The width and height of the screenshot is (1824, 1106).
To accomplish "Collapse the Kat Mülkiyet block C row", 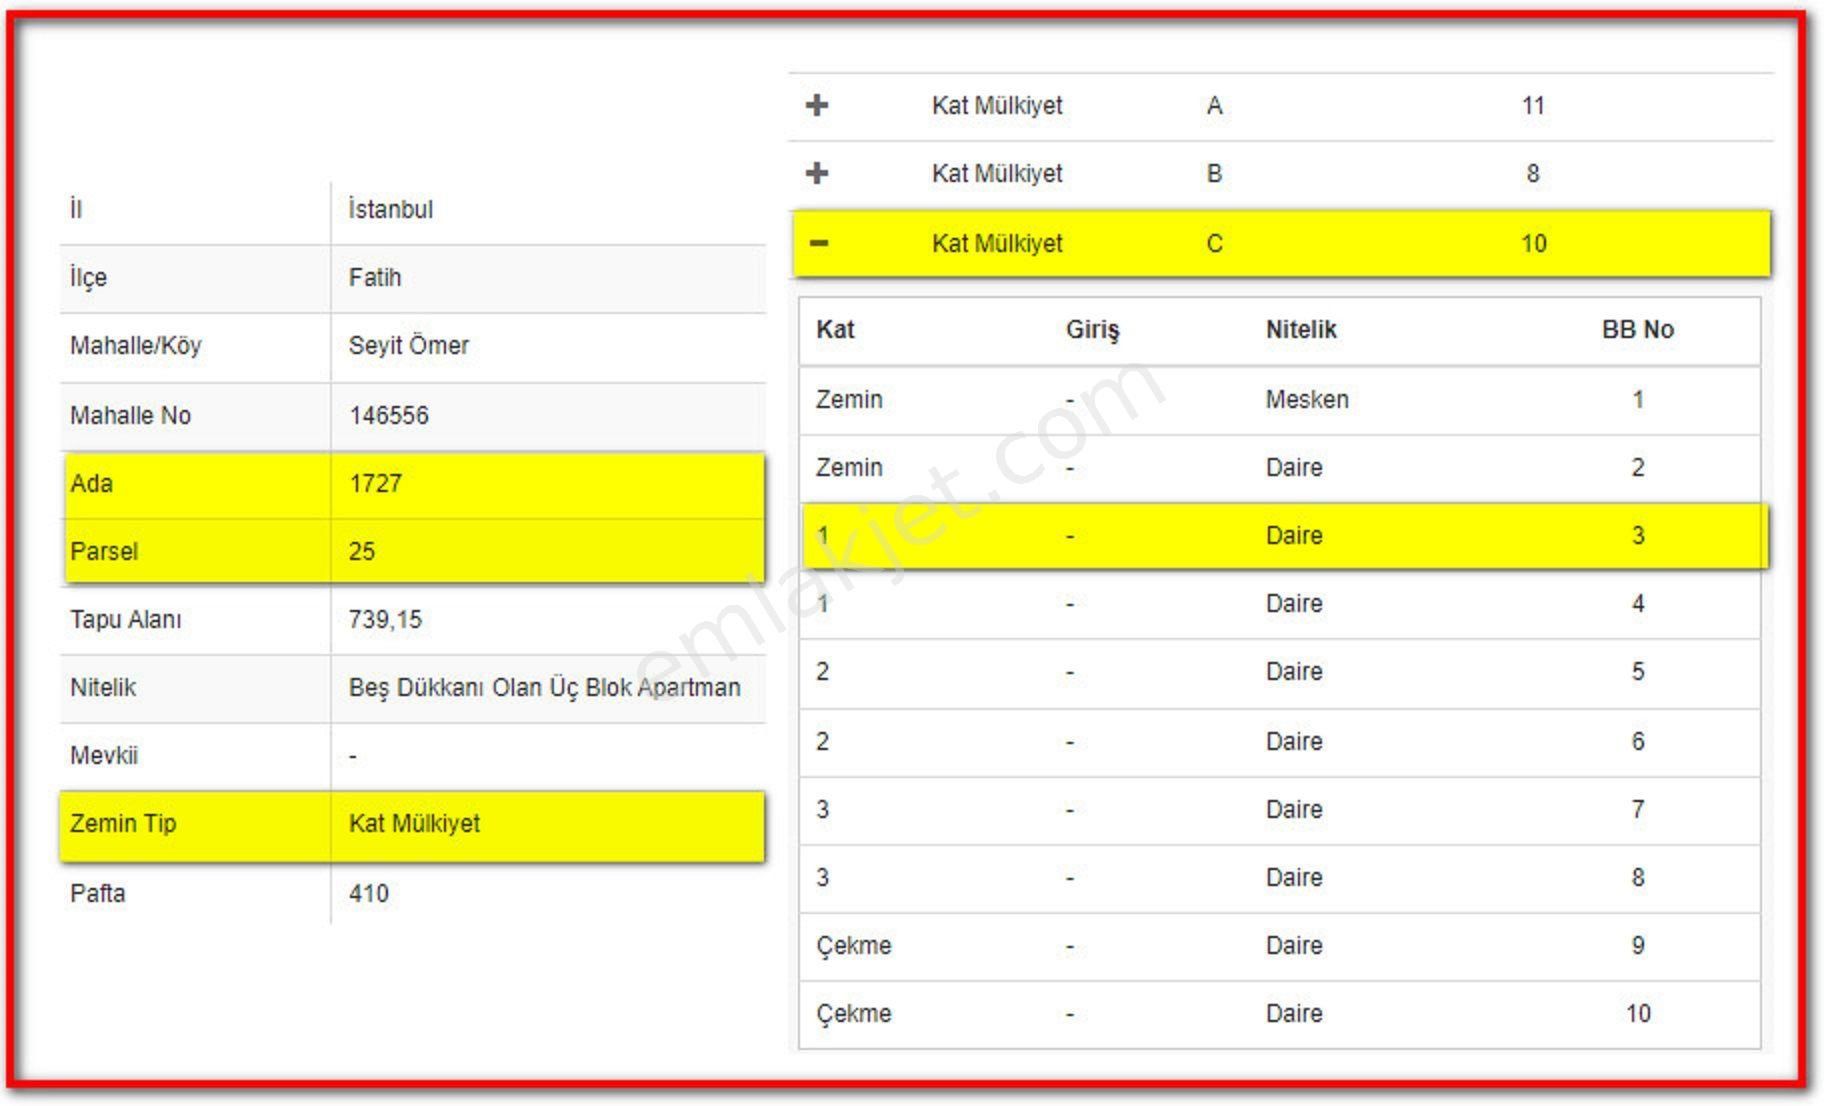I will pos(818,243).
